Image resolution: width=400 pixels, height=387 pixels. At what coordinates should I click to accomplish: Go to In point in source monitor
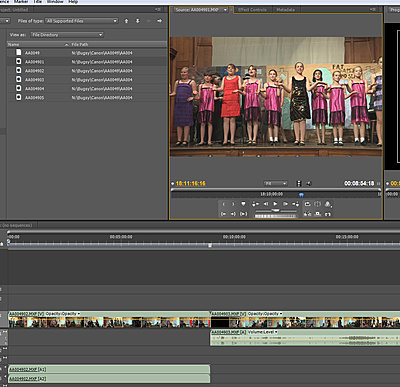tap(224, 214)
